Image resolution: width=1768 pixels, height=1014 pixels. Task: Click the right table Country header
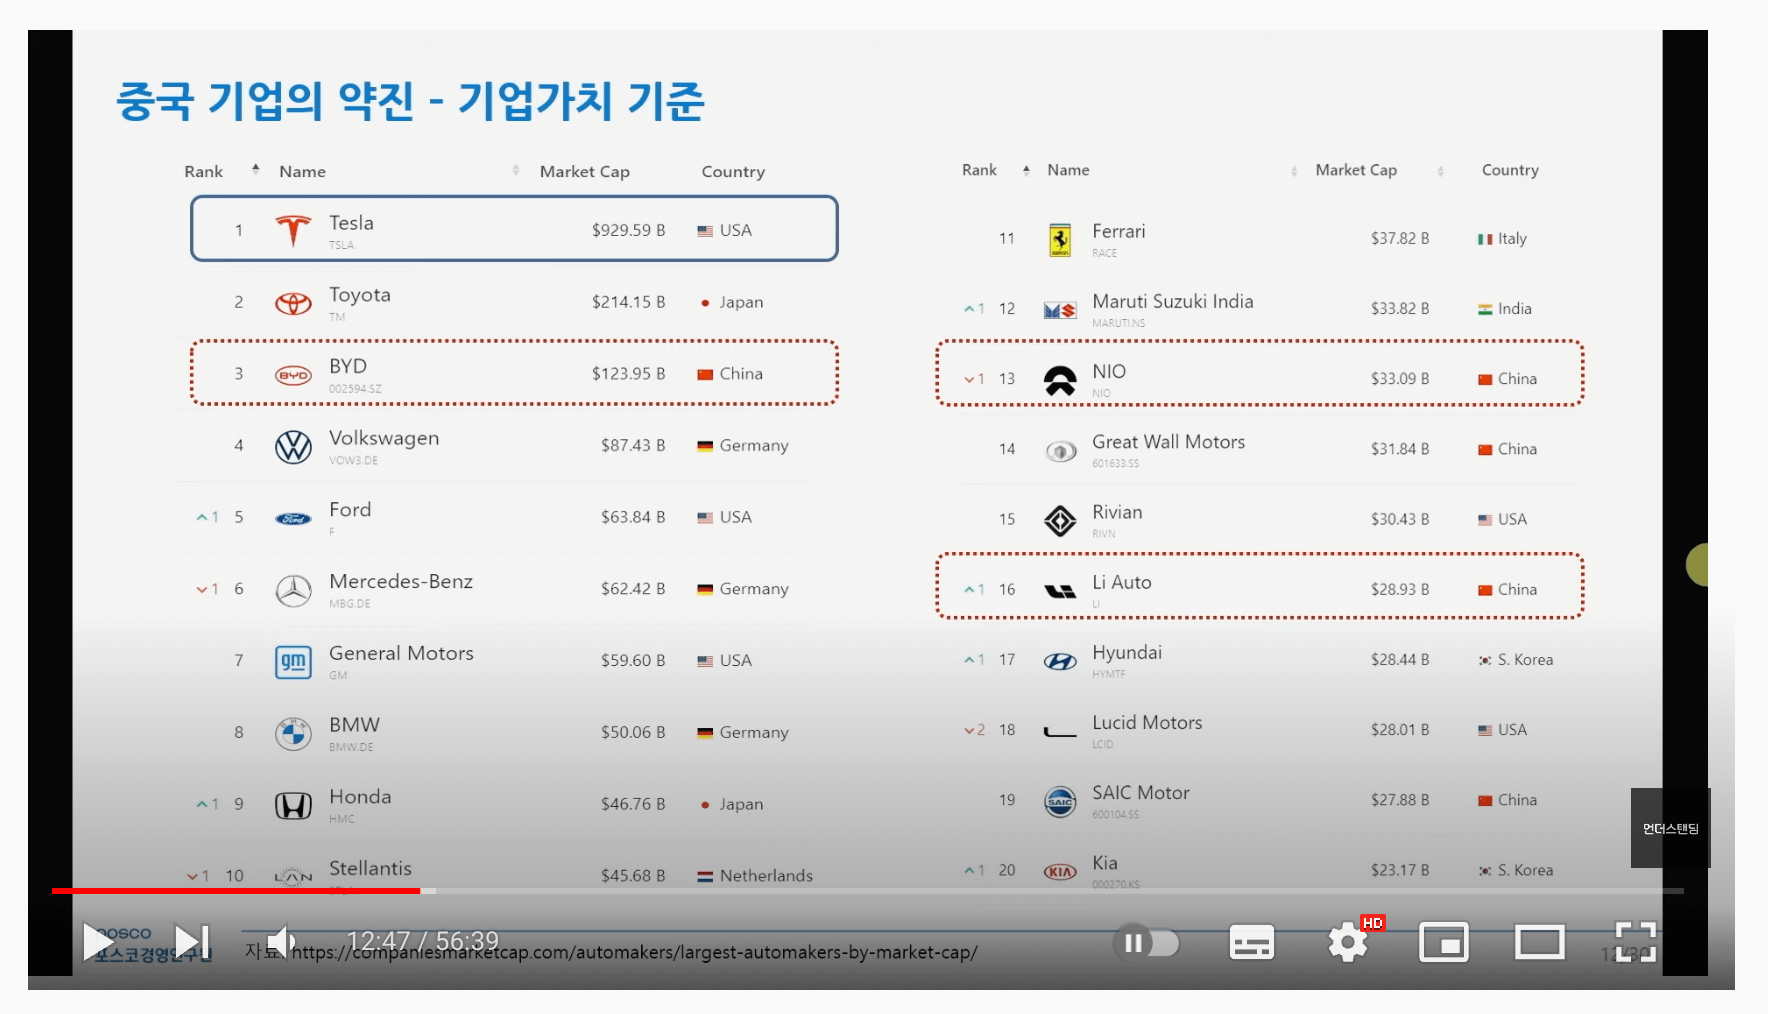pos(1510,170)
